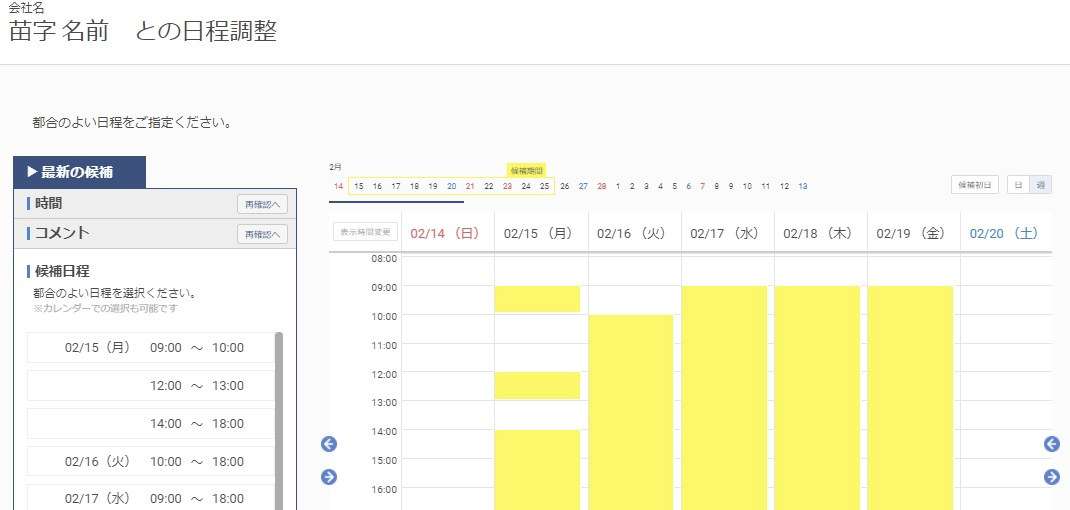
Task: Click the upper-right blue back arrow icon
Action: pos(1052,444)
